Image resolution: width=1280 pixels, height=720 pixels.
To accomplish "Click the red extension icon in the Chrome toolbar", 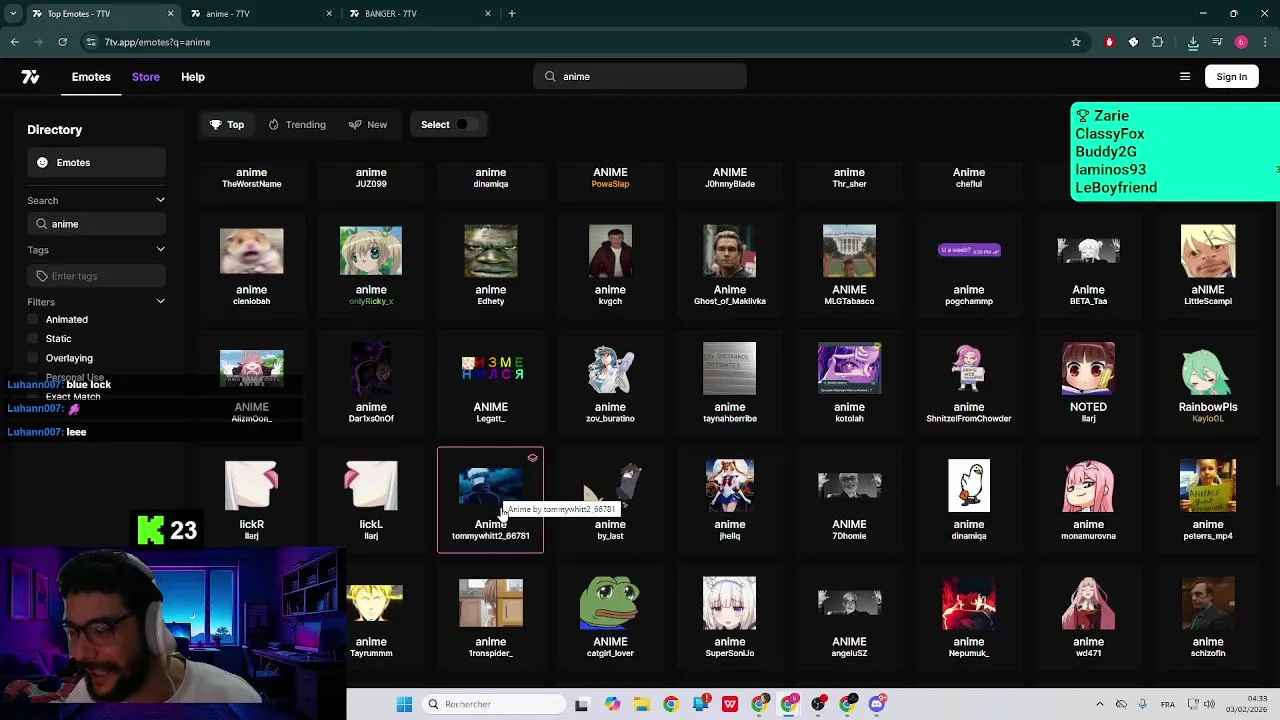I will pyautogui.click(x=1109, y=42).
